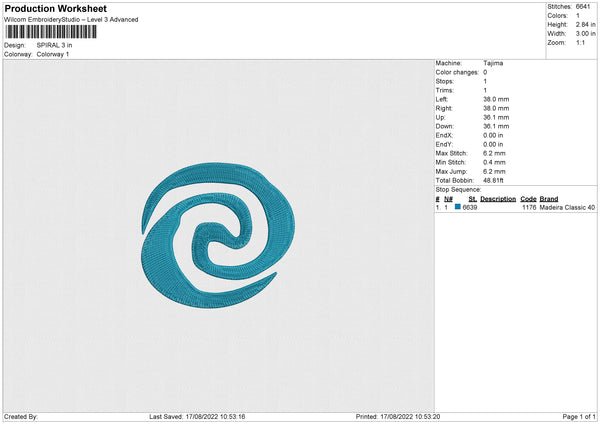
Task: Select the 'Production Worksheet' heading text
Action: tap(55, 8)
